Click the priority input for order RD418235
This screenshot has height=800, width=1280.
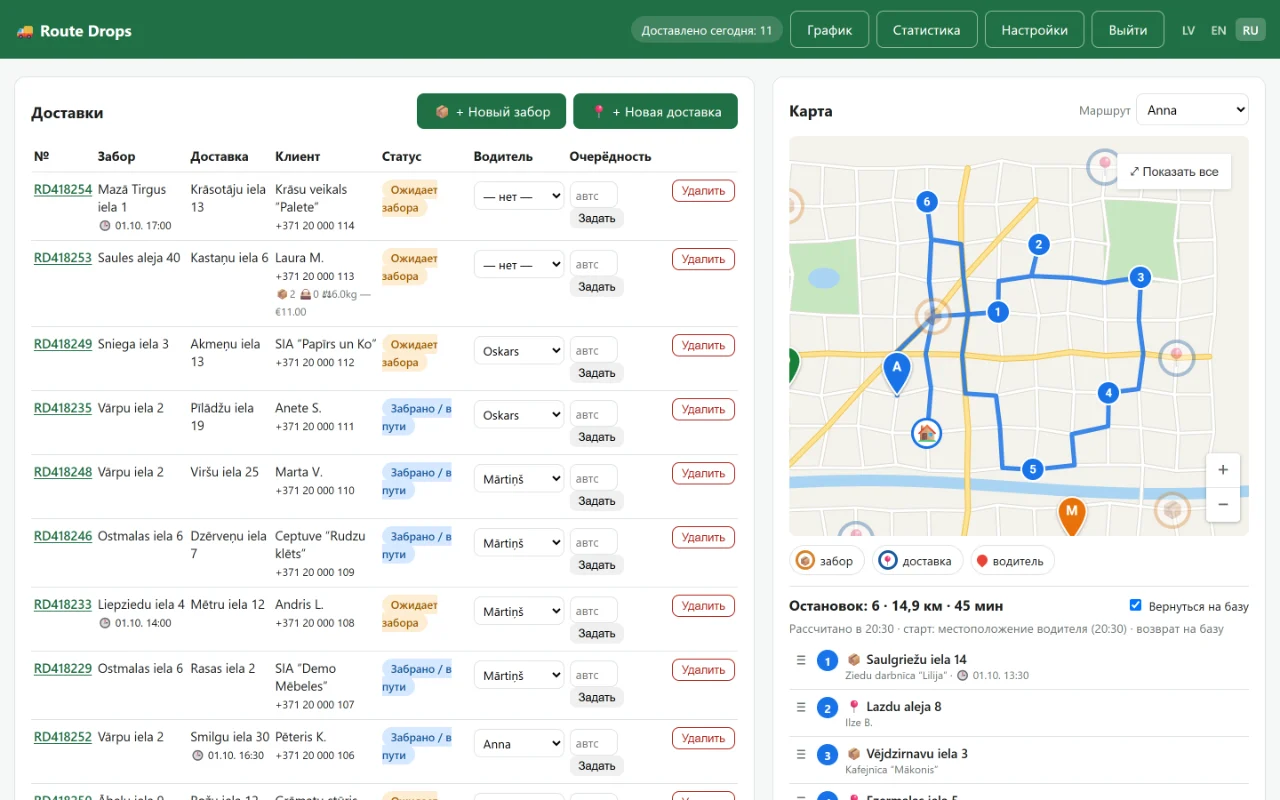point(594,414)
